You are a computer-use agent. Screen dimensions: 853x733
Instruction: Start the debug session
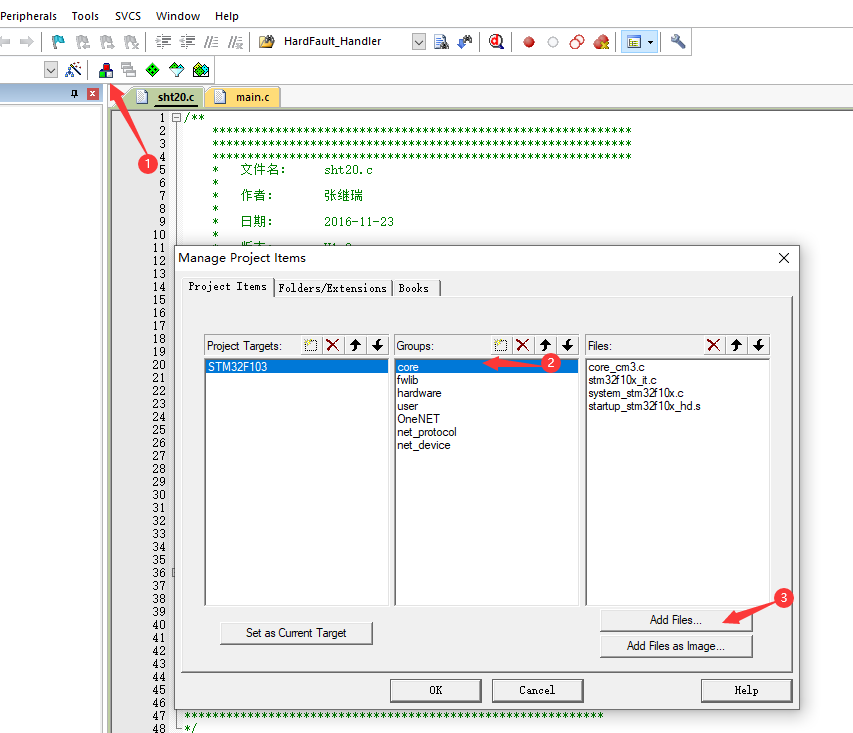[496, 41]
